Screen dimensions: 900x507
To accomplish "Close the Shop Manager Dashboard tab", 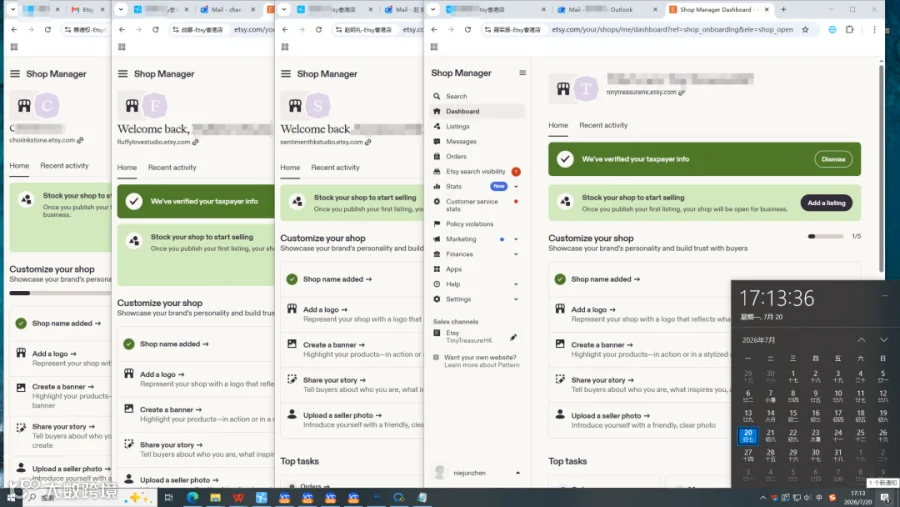I will point(766,10).
